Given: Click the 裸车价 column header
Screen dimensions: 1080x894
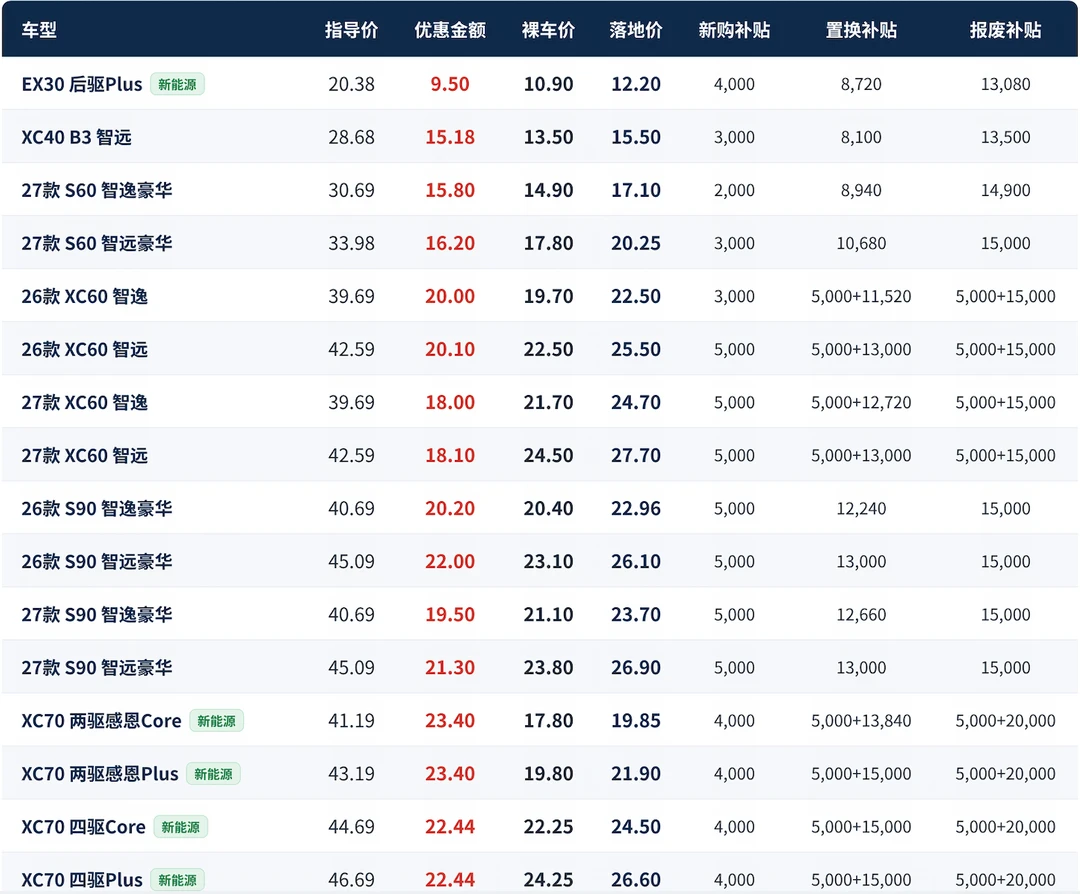Looking at the screenshot, I should coord(548,30).
